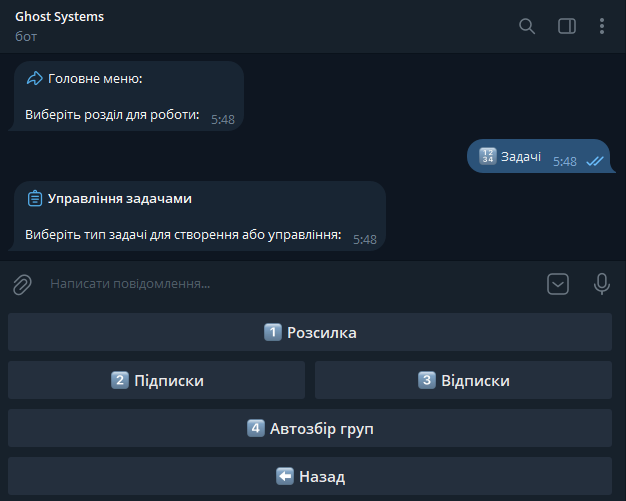
Task: Click the paperclip attach file icon
Action: click(22, 284)
